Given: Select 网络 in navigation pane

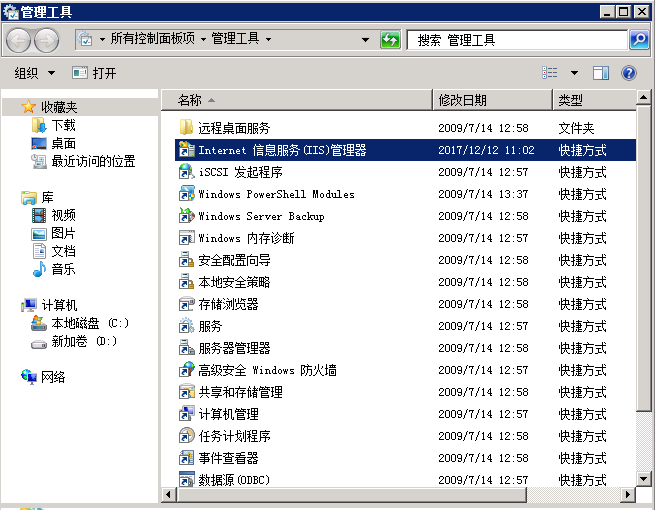Looking at the screenshot, I should click(53, 377).
